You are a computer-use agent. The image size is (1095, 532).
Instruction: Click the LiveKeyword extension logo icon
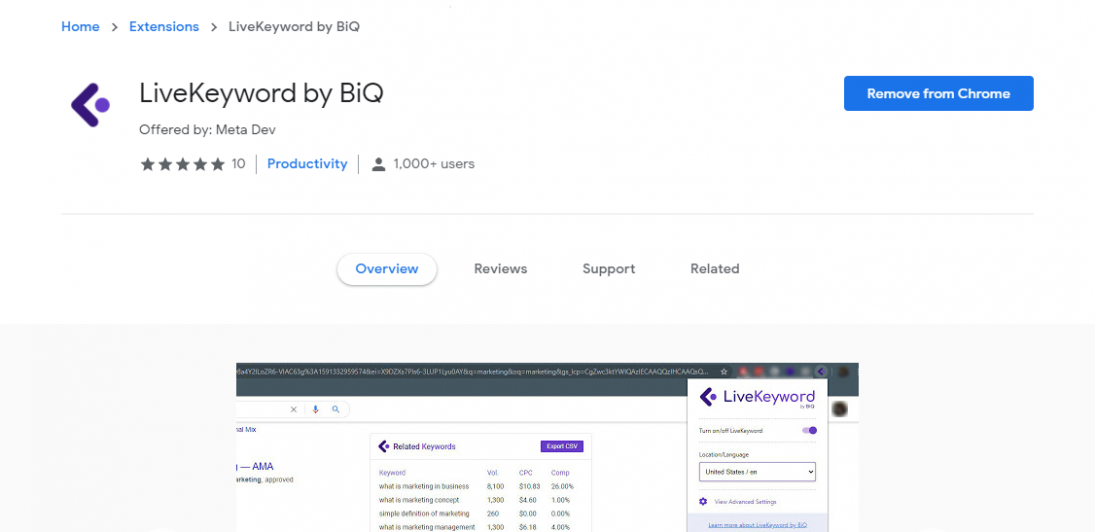90,105
